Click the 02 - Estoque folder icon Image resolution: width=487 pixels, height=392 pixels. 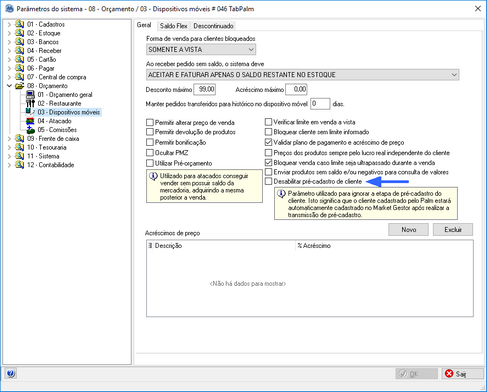point(20,33)
